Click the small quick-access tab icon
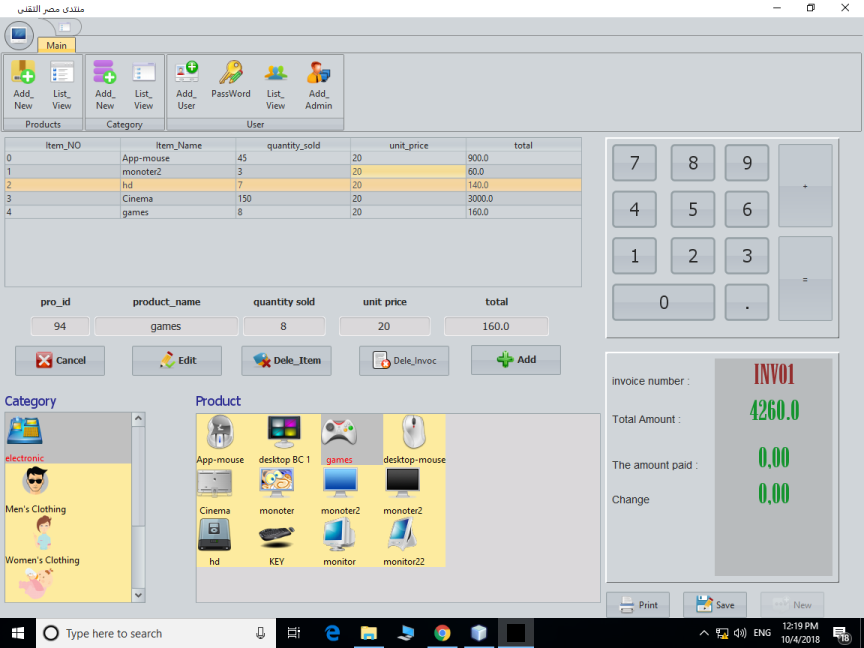The width and height of the screenshot is (864, 648). tap(65, 27)
